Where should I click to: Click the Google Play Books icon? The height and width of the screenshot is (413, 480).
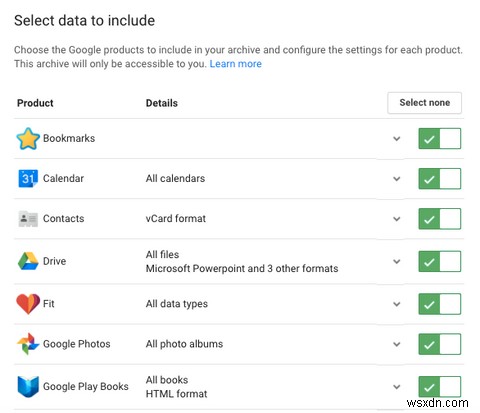[x=28, y=387]
